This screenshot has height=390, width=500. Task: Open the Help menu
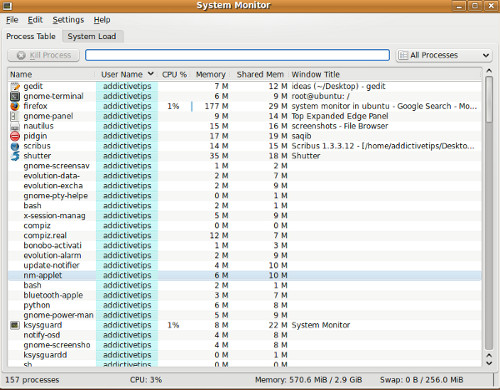102,20
